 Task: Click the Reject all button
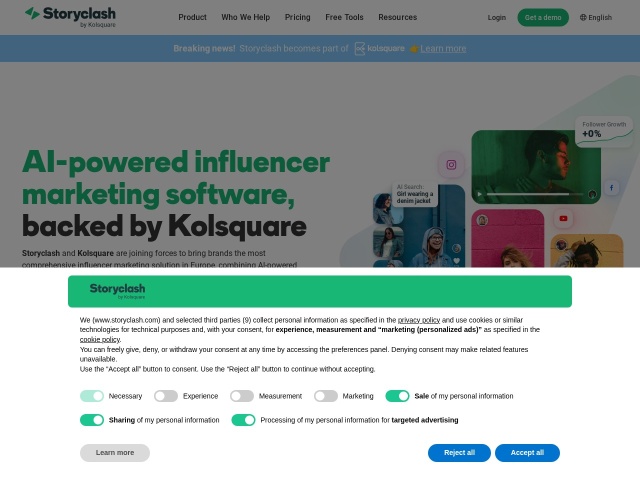pos(459,453)
